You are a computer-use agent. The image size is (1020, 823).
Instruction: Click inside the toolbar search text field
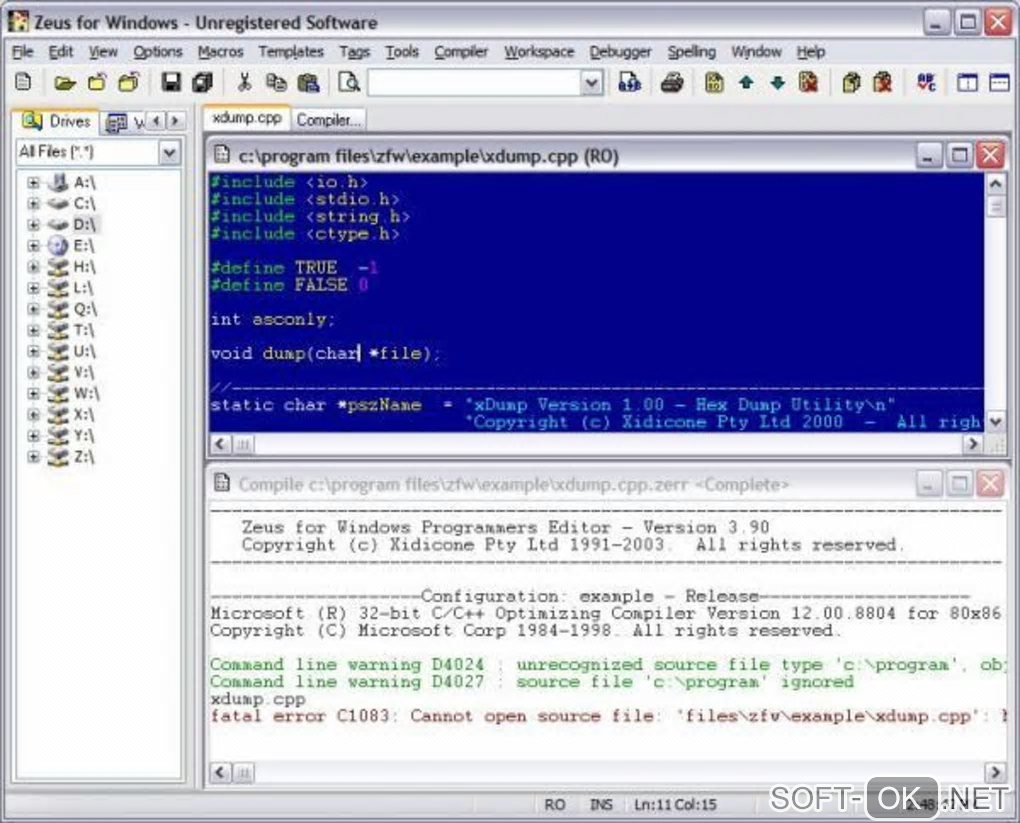pyautogui.click(x=475, y=83)
